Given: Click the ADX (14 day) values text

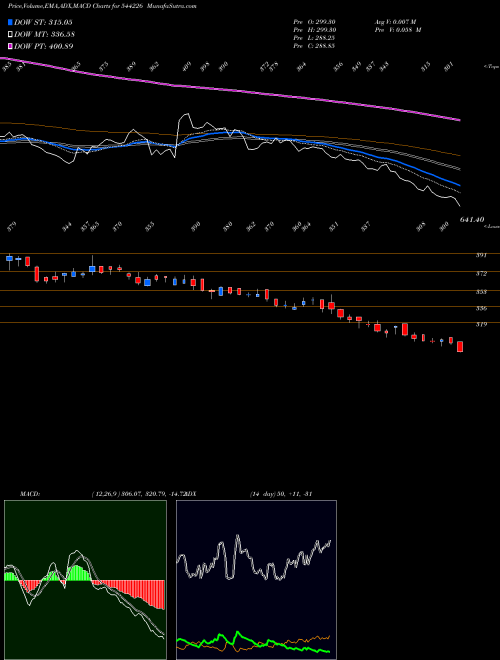Looking at the screenshot, I should (x=281, y=494).
